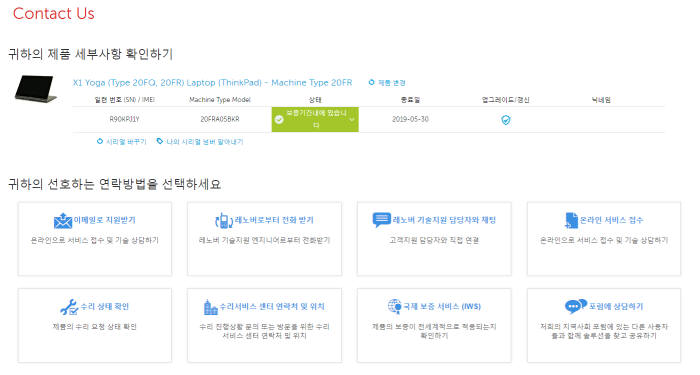
Task: Click the Machine Type Model column header
Action: click(220, 100)
